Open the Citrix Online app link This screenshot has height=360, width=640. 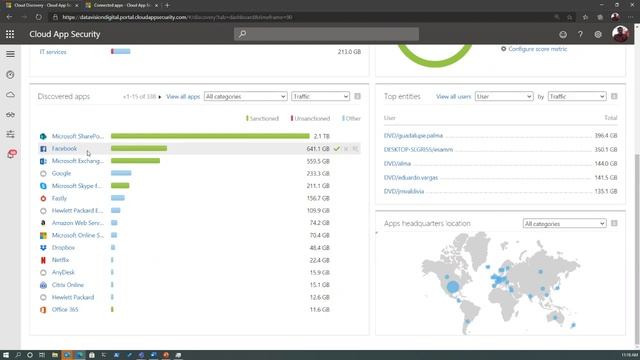tap(68, 285)
